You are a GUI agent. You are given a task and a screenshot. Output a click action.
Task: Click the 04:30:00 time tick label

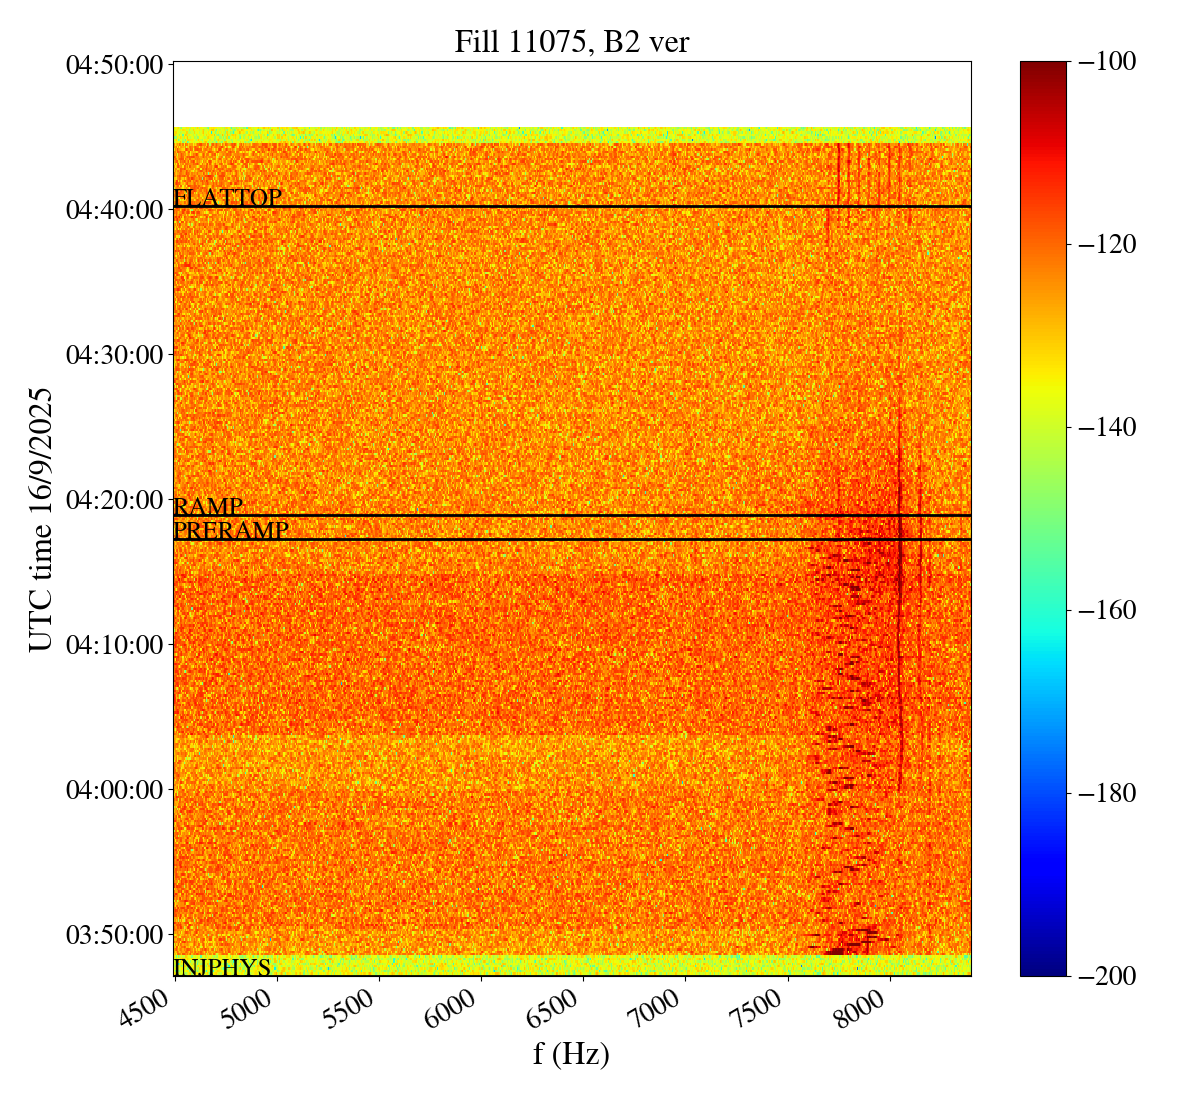point(114,355)
